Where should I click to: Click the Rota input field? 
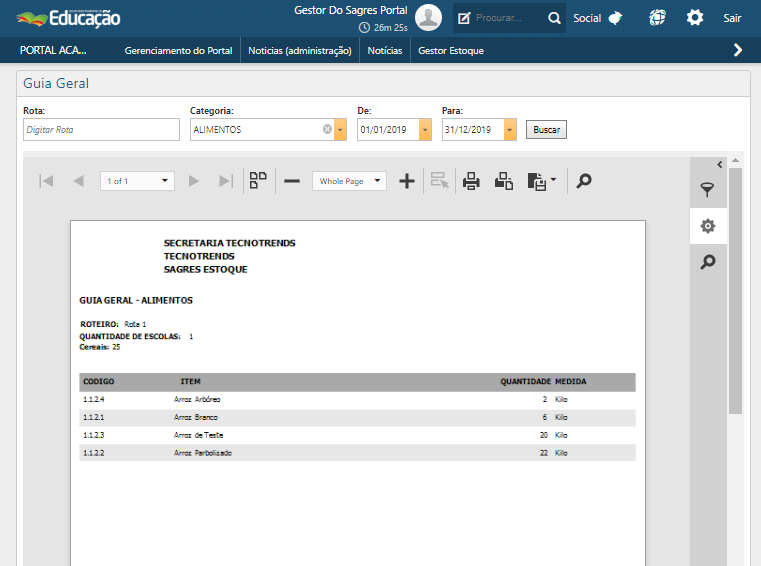pos(101,130)
